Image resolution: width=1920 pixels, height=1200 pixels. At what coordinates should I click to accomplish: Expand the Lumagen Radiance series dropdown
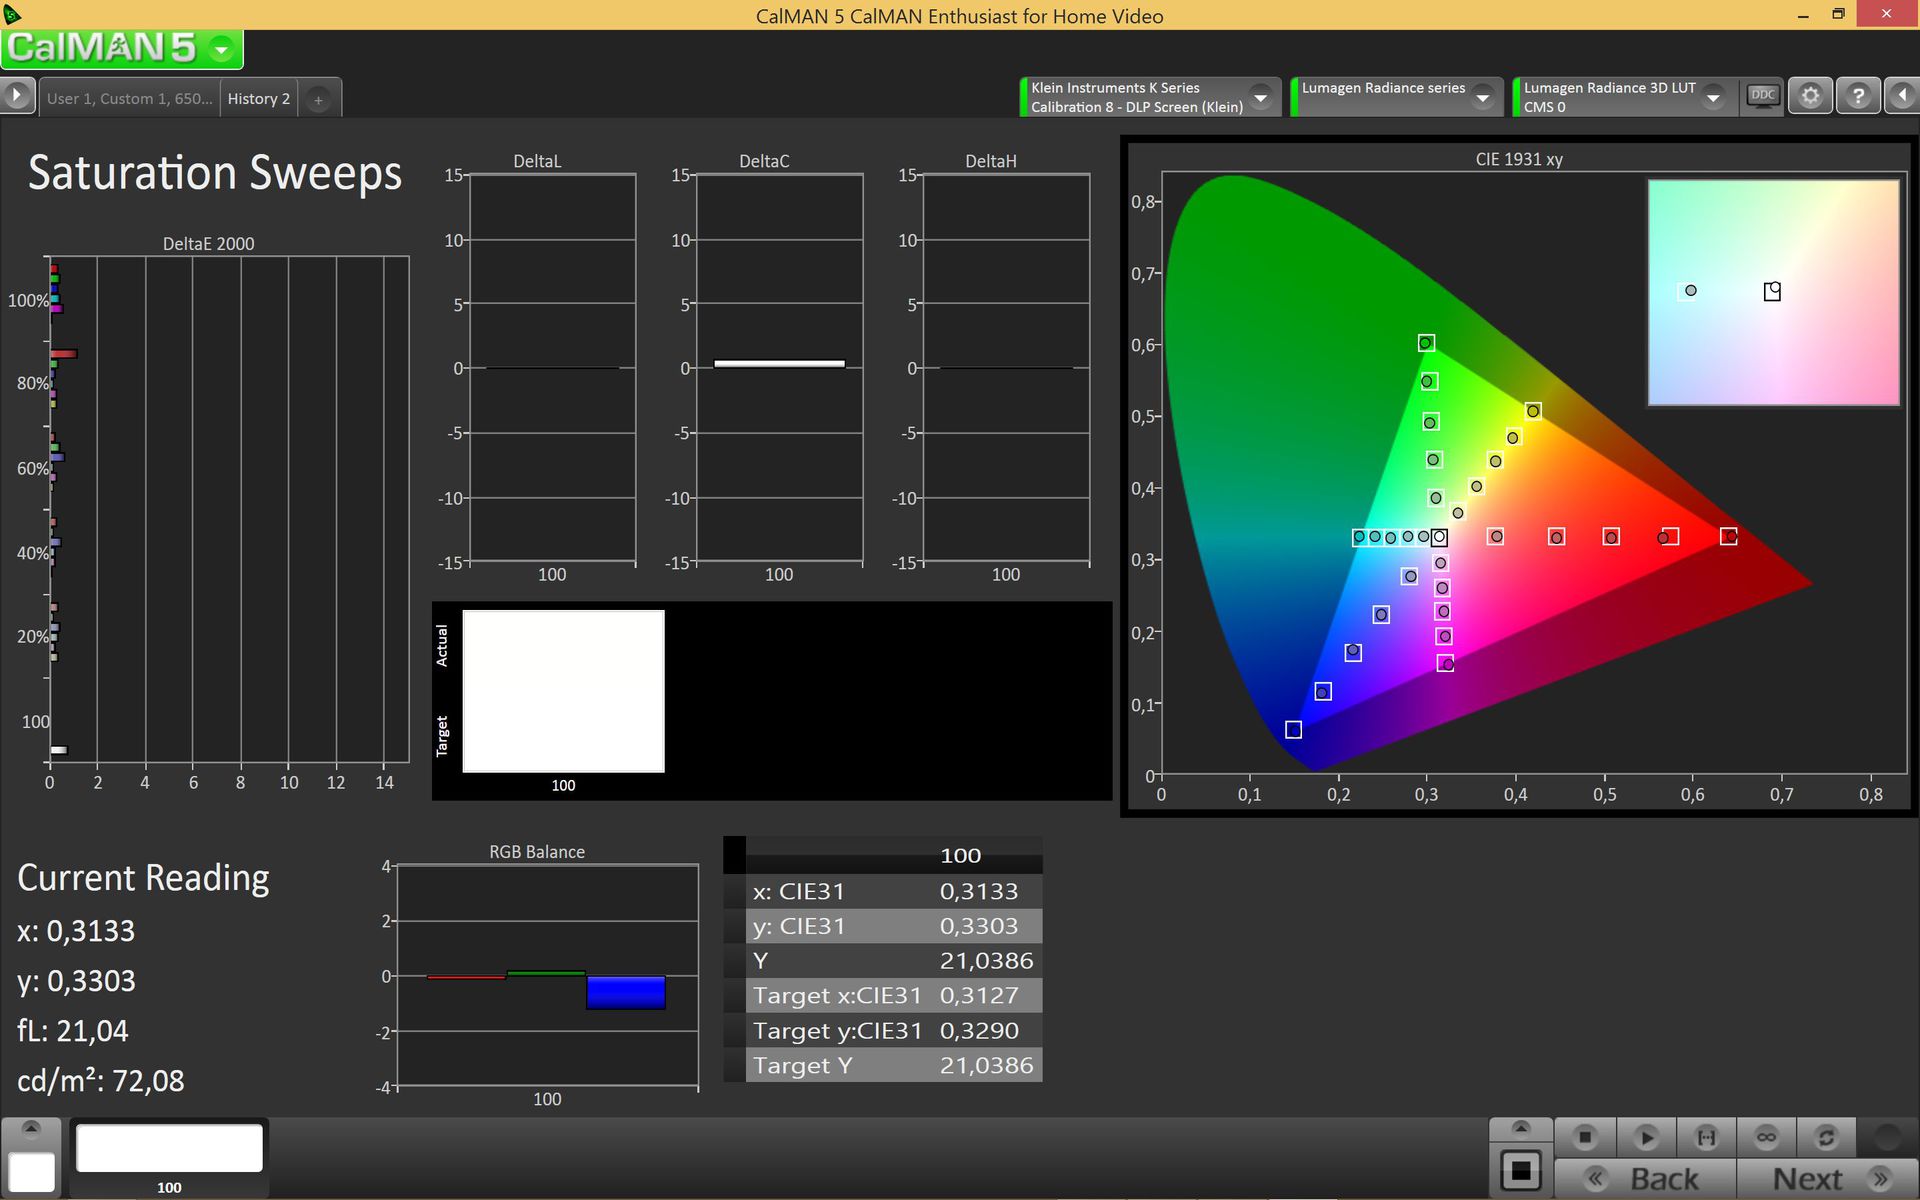pyautogui.click(x=1483, y=98)
